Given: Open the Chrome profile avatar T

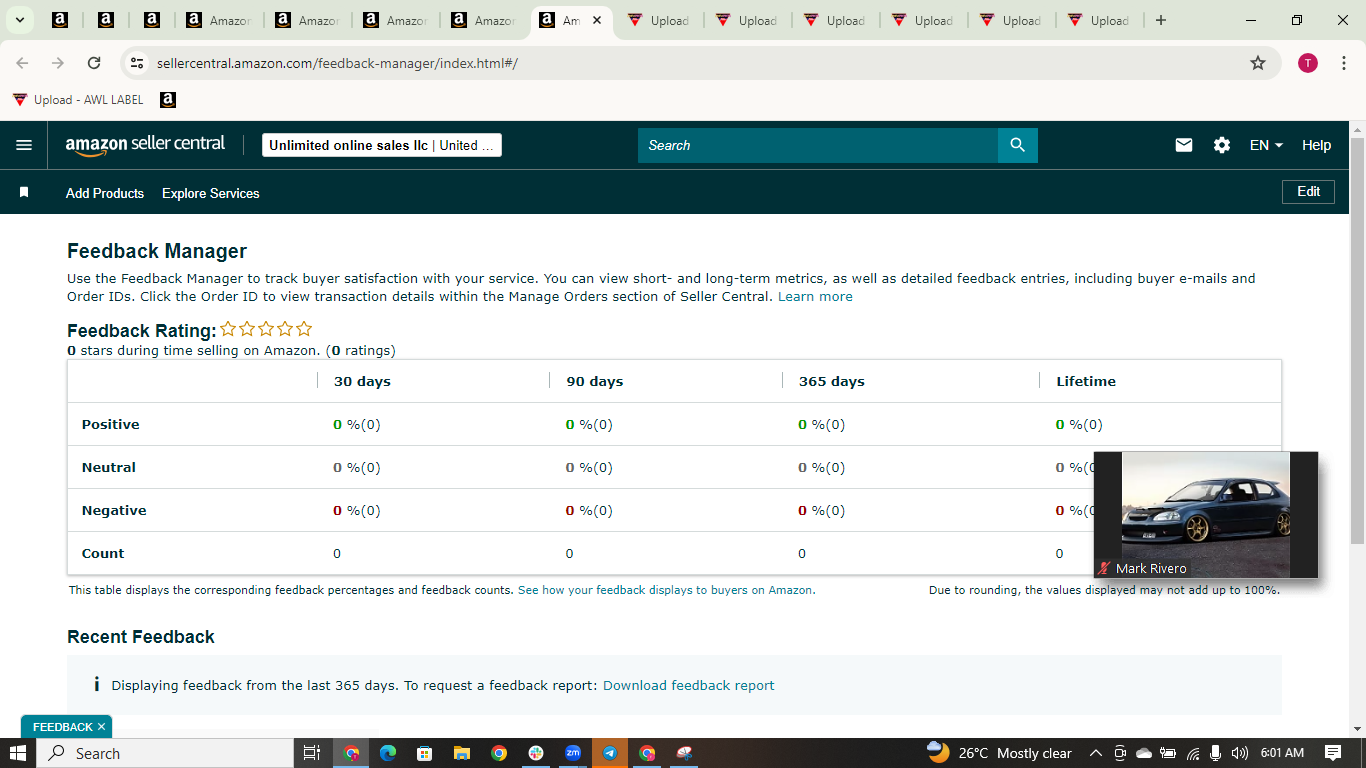Looking at the screenshot, I should tap(1308, 63).
